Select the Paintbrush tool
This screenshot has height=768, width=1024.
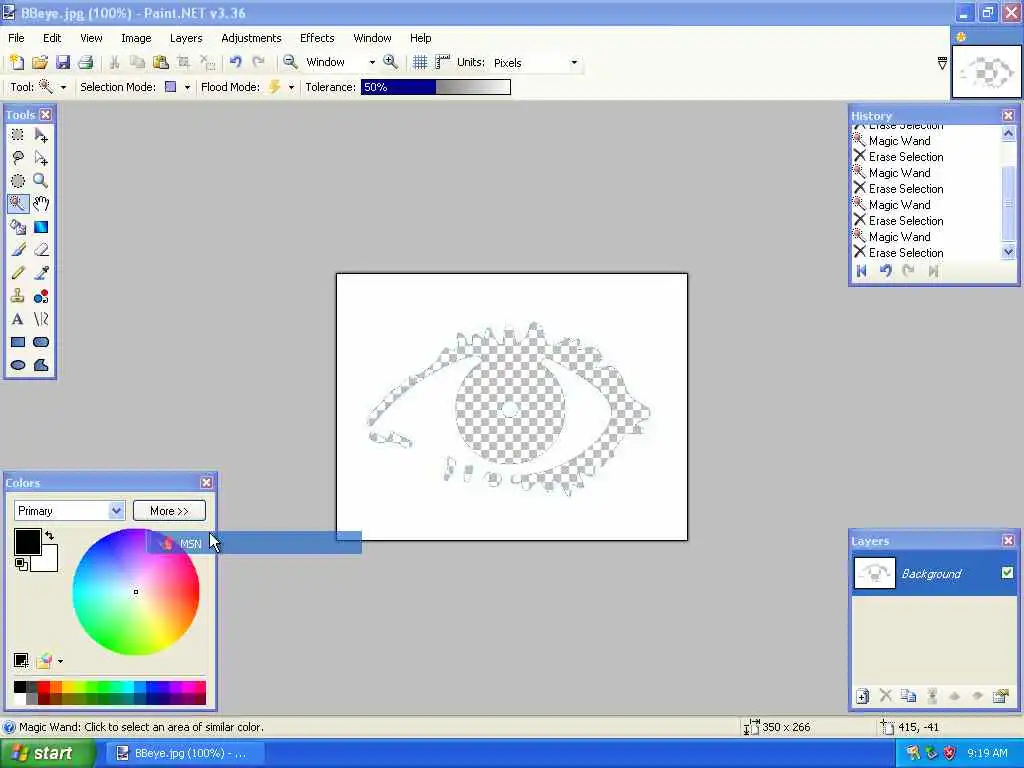(18, 250)
